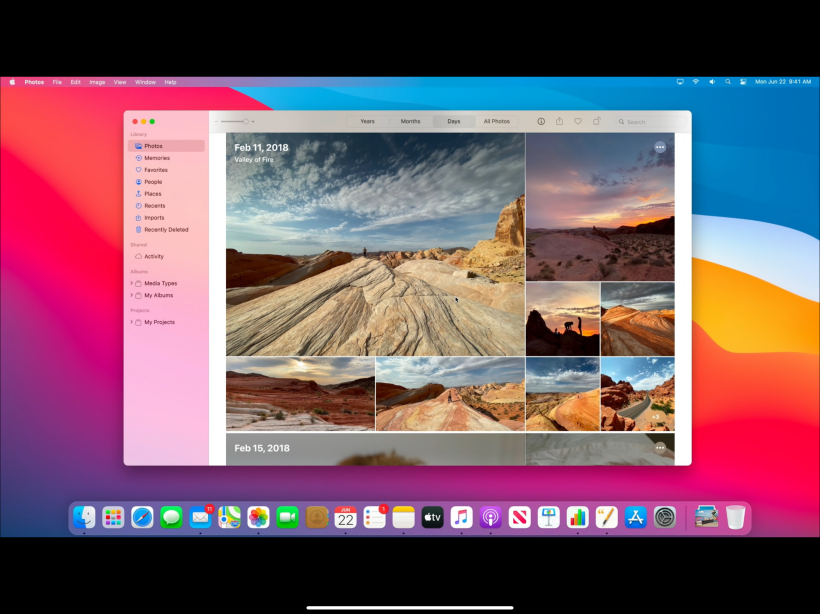This screenshot has height=614, width=820.
Task: Switch to the Months view
Action: click(x=410, y=121)
